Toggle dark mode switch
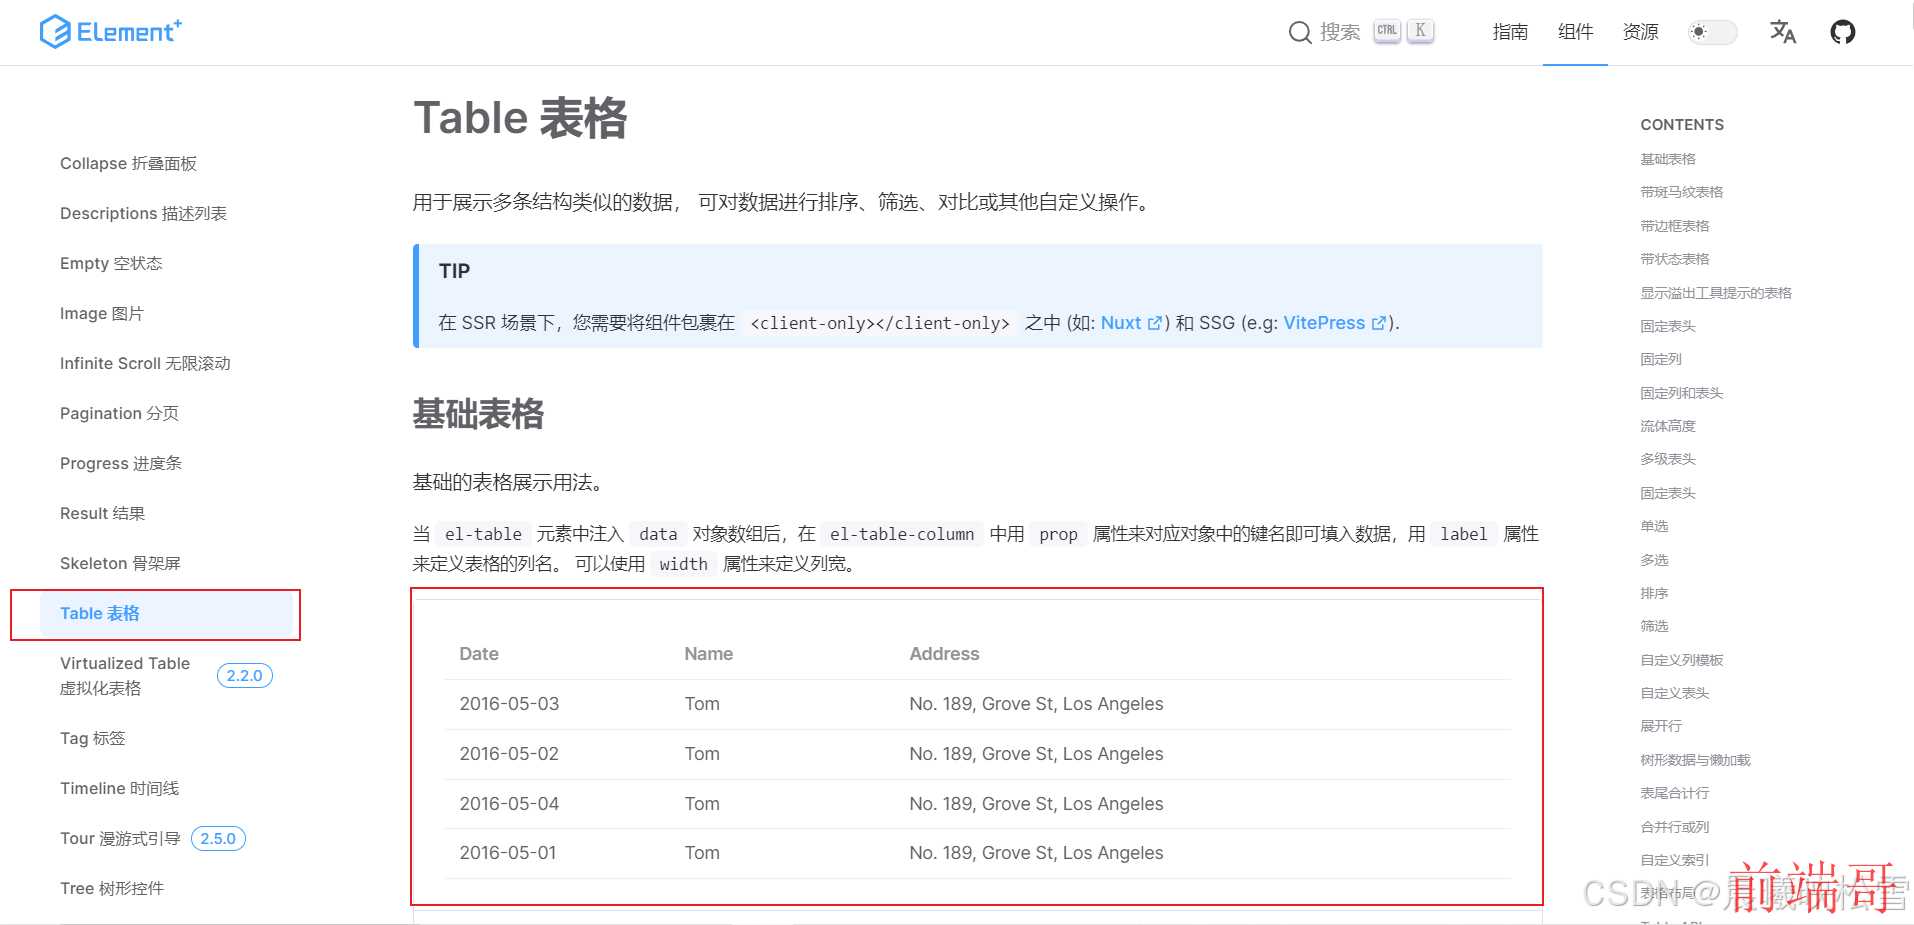 click(x=1712, y=32)
